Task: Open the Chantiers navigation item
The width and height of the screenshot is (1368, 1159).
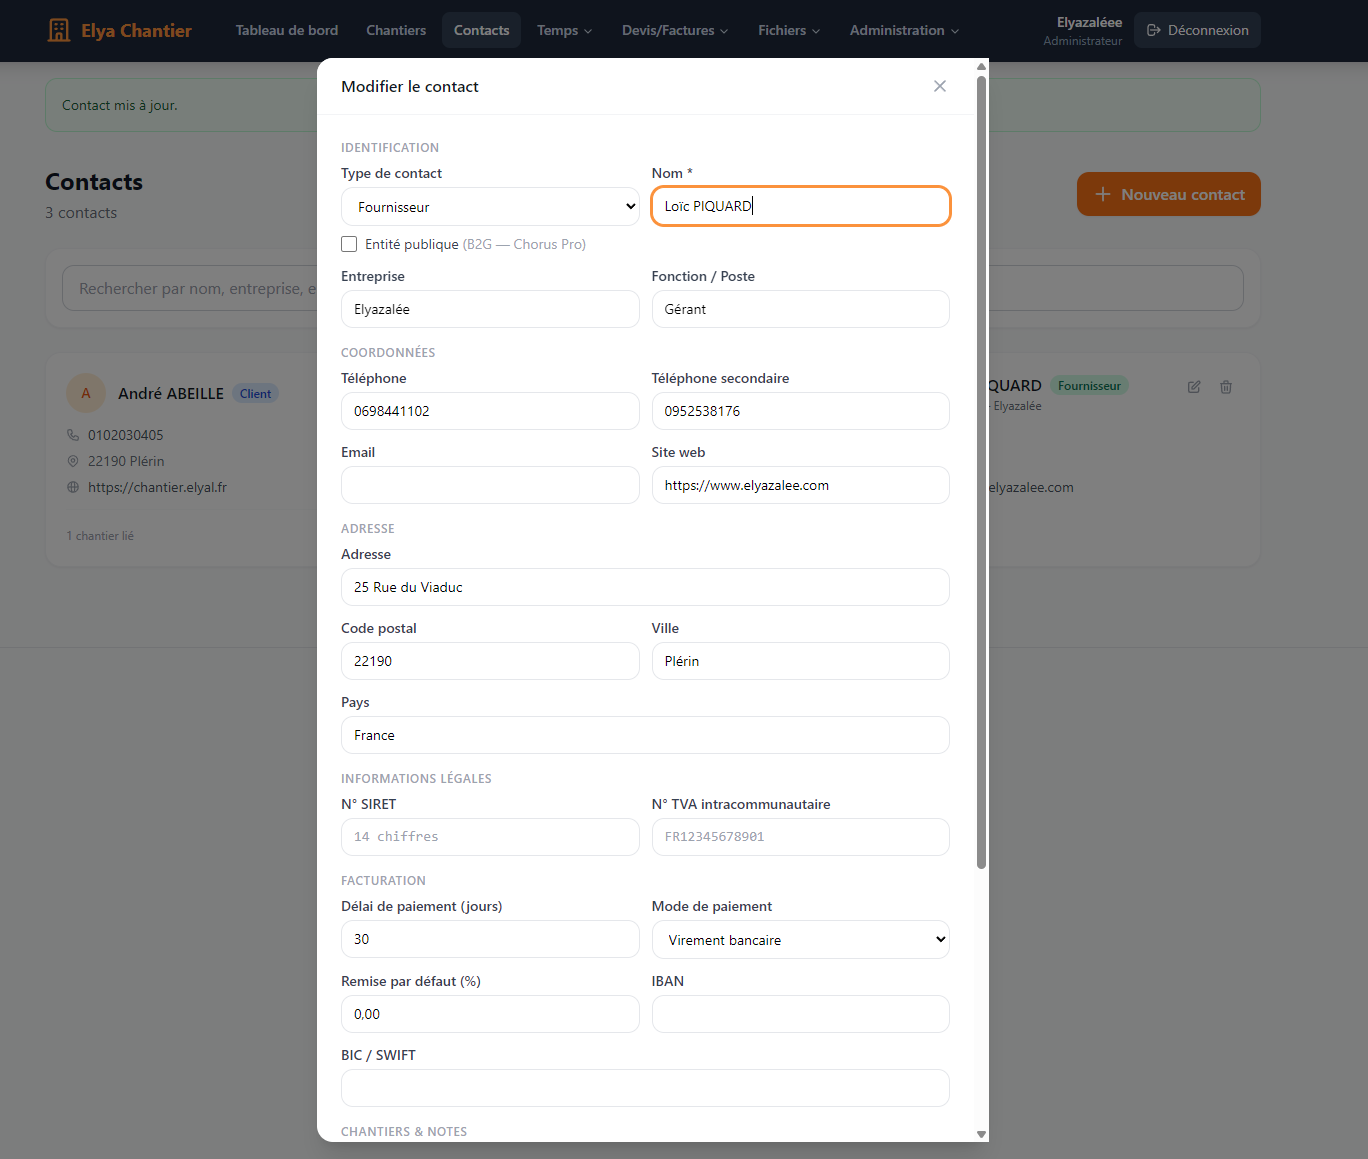Action: click(396, 30)
